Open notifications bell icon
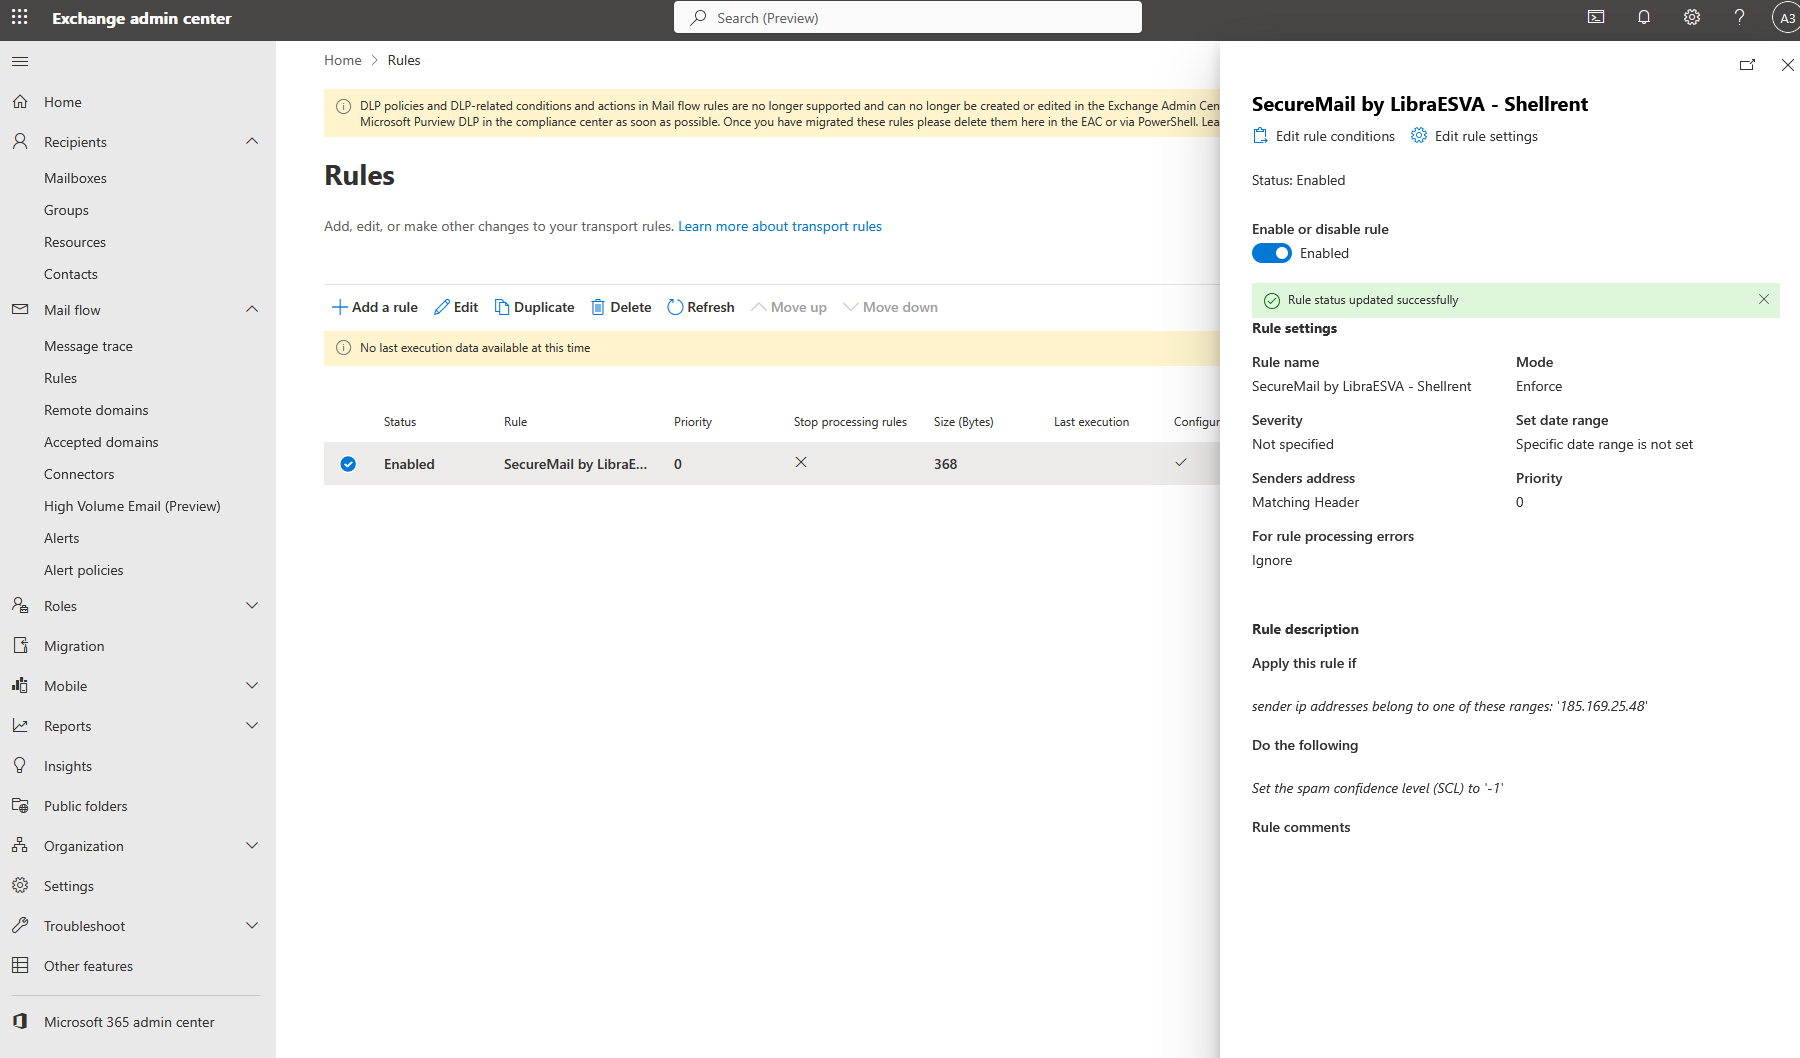 coord(1644,17)
